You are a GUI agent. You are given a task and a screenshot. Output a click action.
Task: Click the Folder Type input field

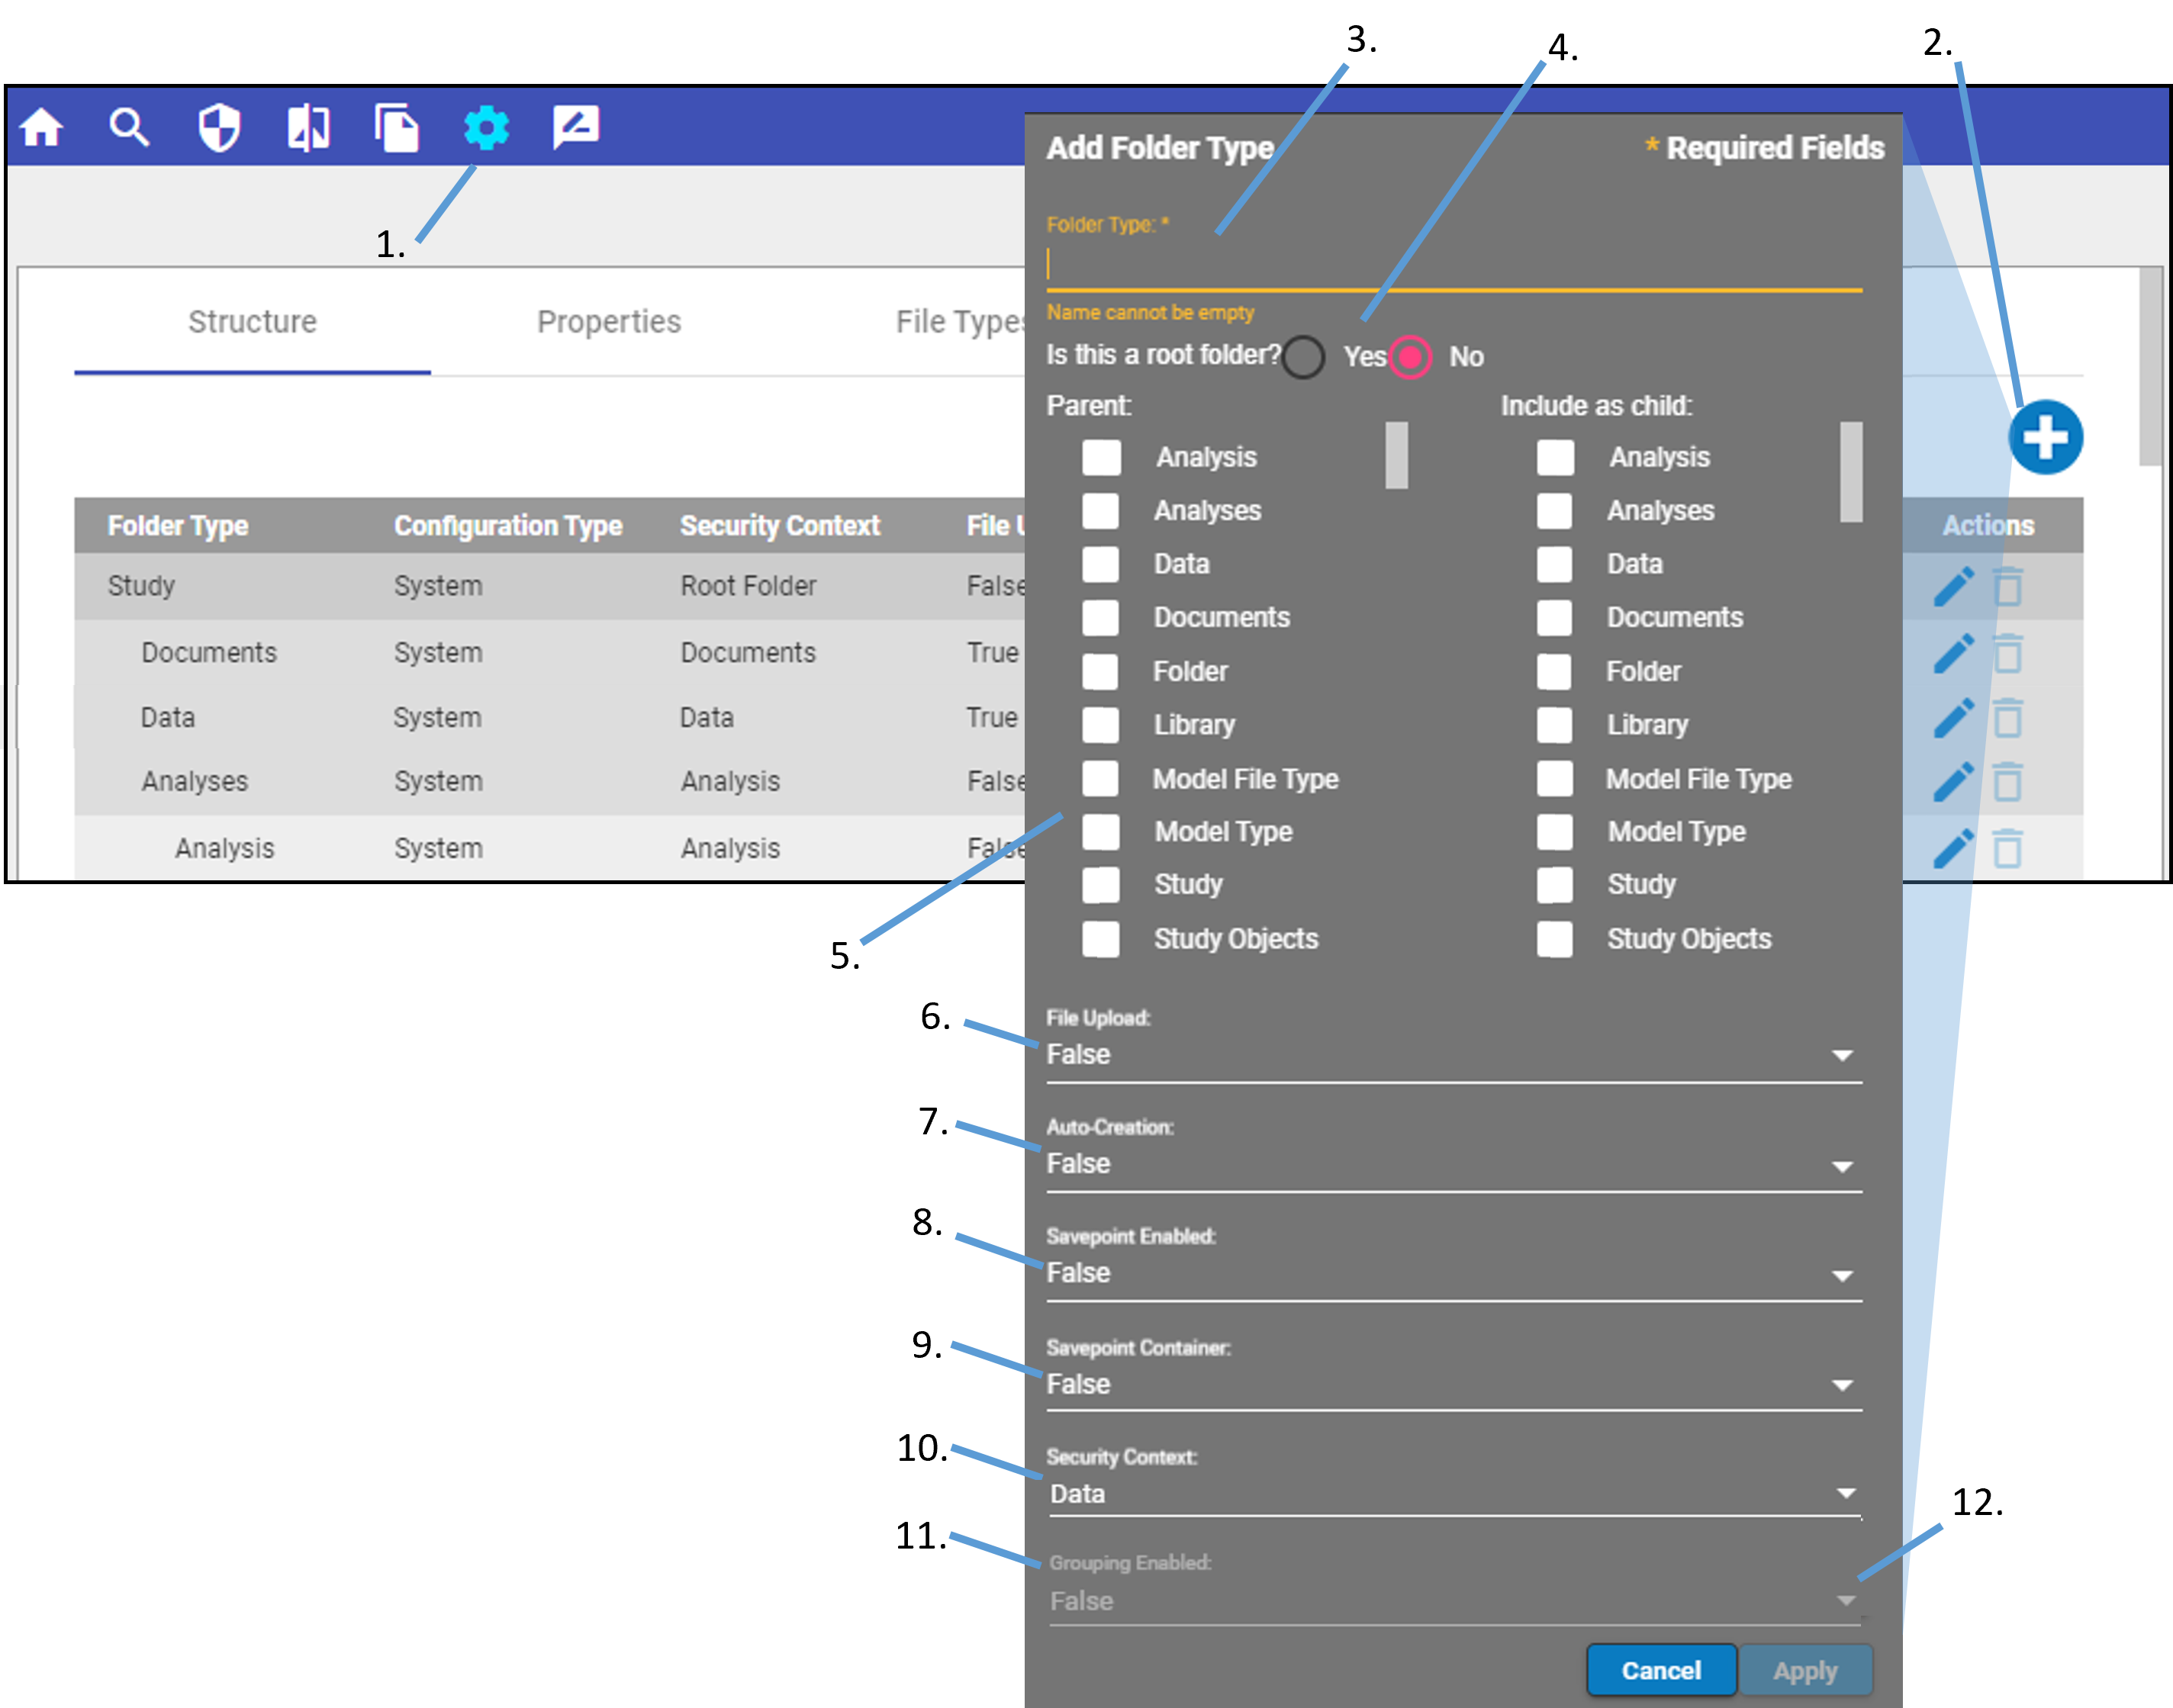tap(1453, 265)
